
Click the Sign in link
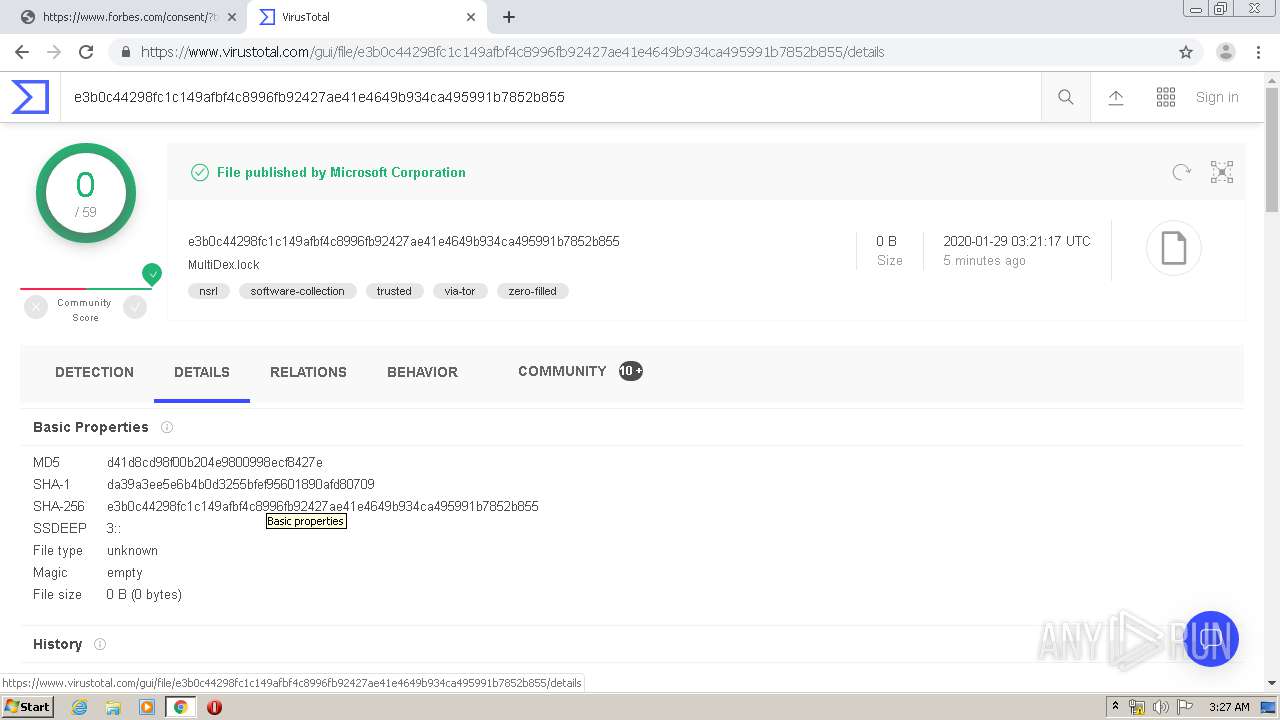coord(1217,97)
